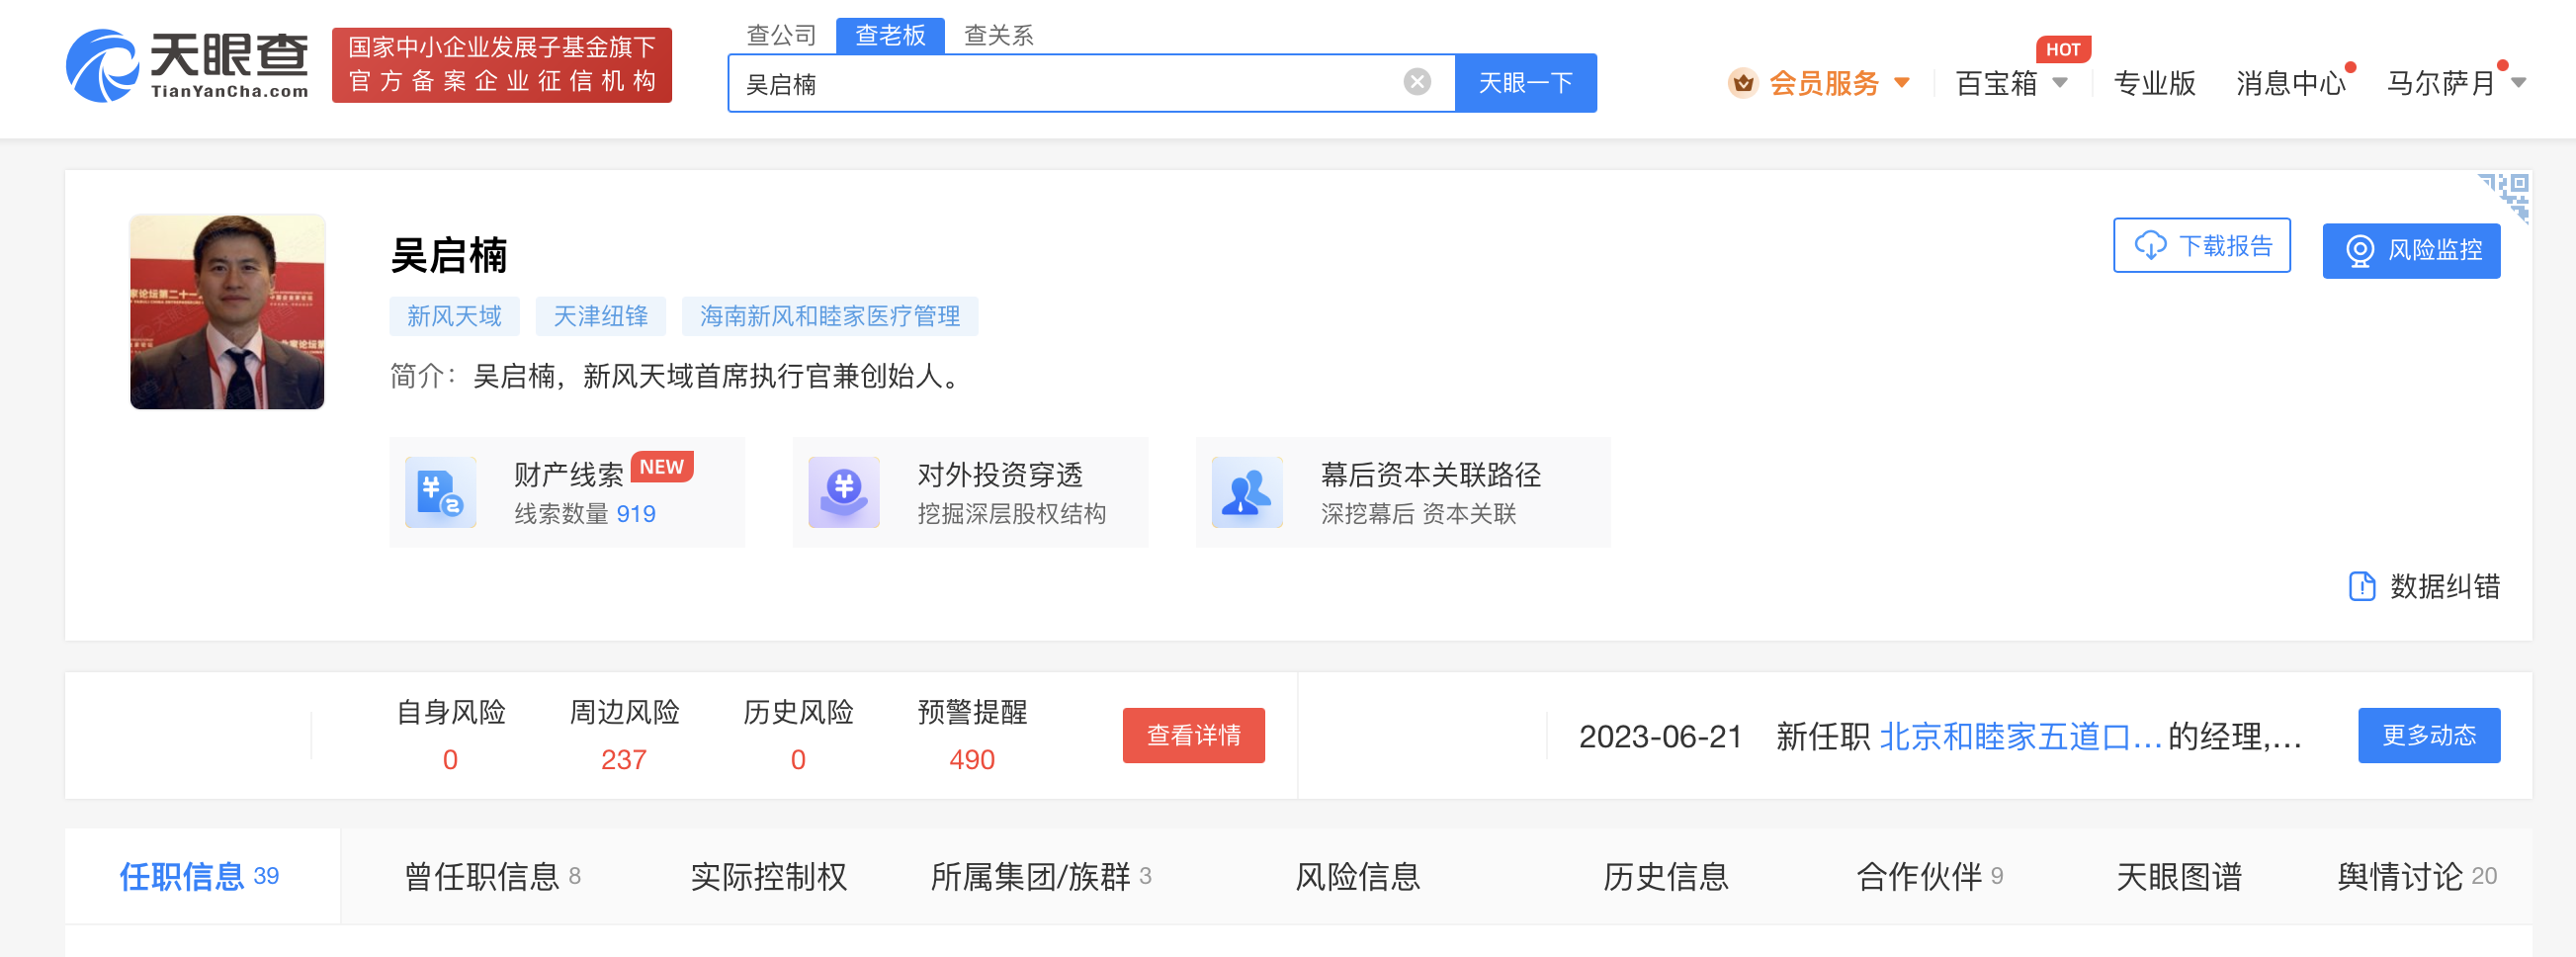The width and height of the screenshot is (2576, 957).
Task: Click the red government fund banner
Action: click(501, 65)
